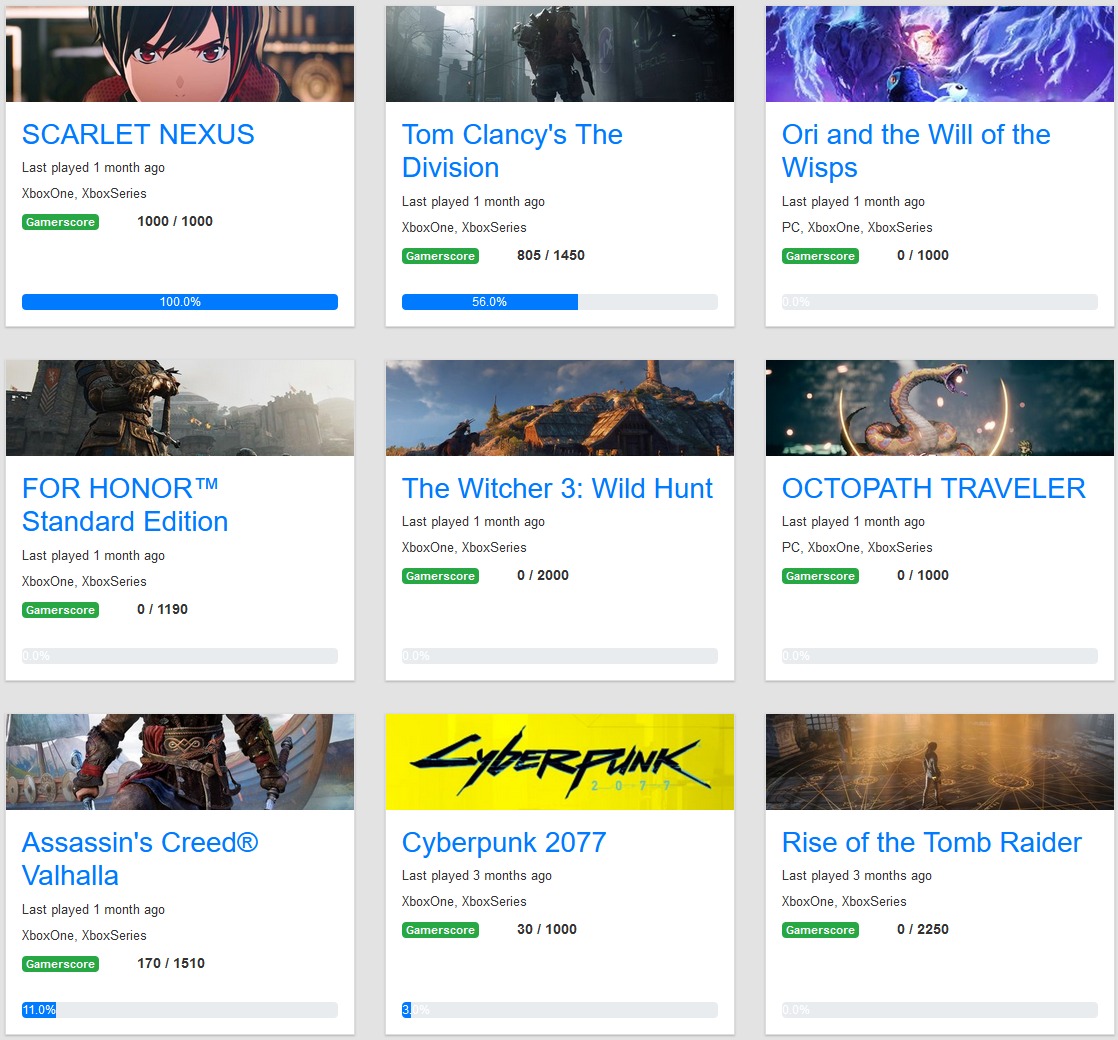Click Ori card 0 / 1000 score
This screenshot has height=1040, width=1118.
click(x=923, y=255)
